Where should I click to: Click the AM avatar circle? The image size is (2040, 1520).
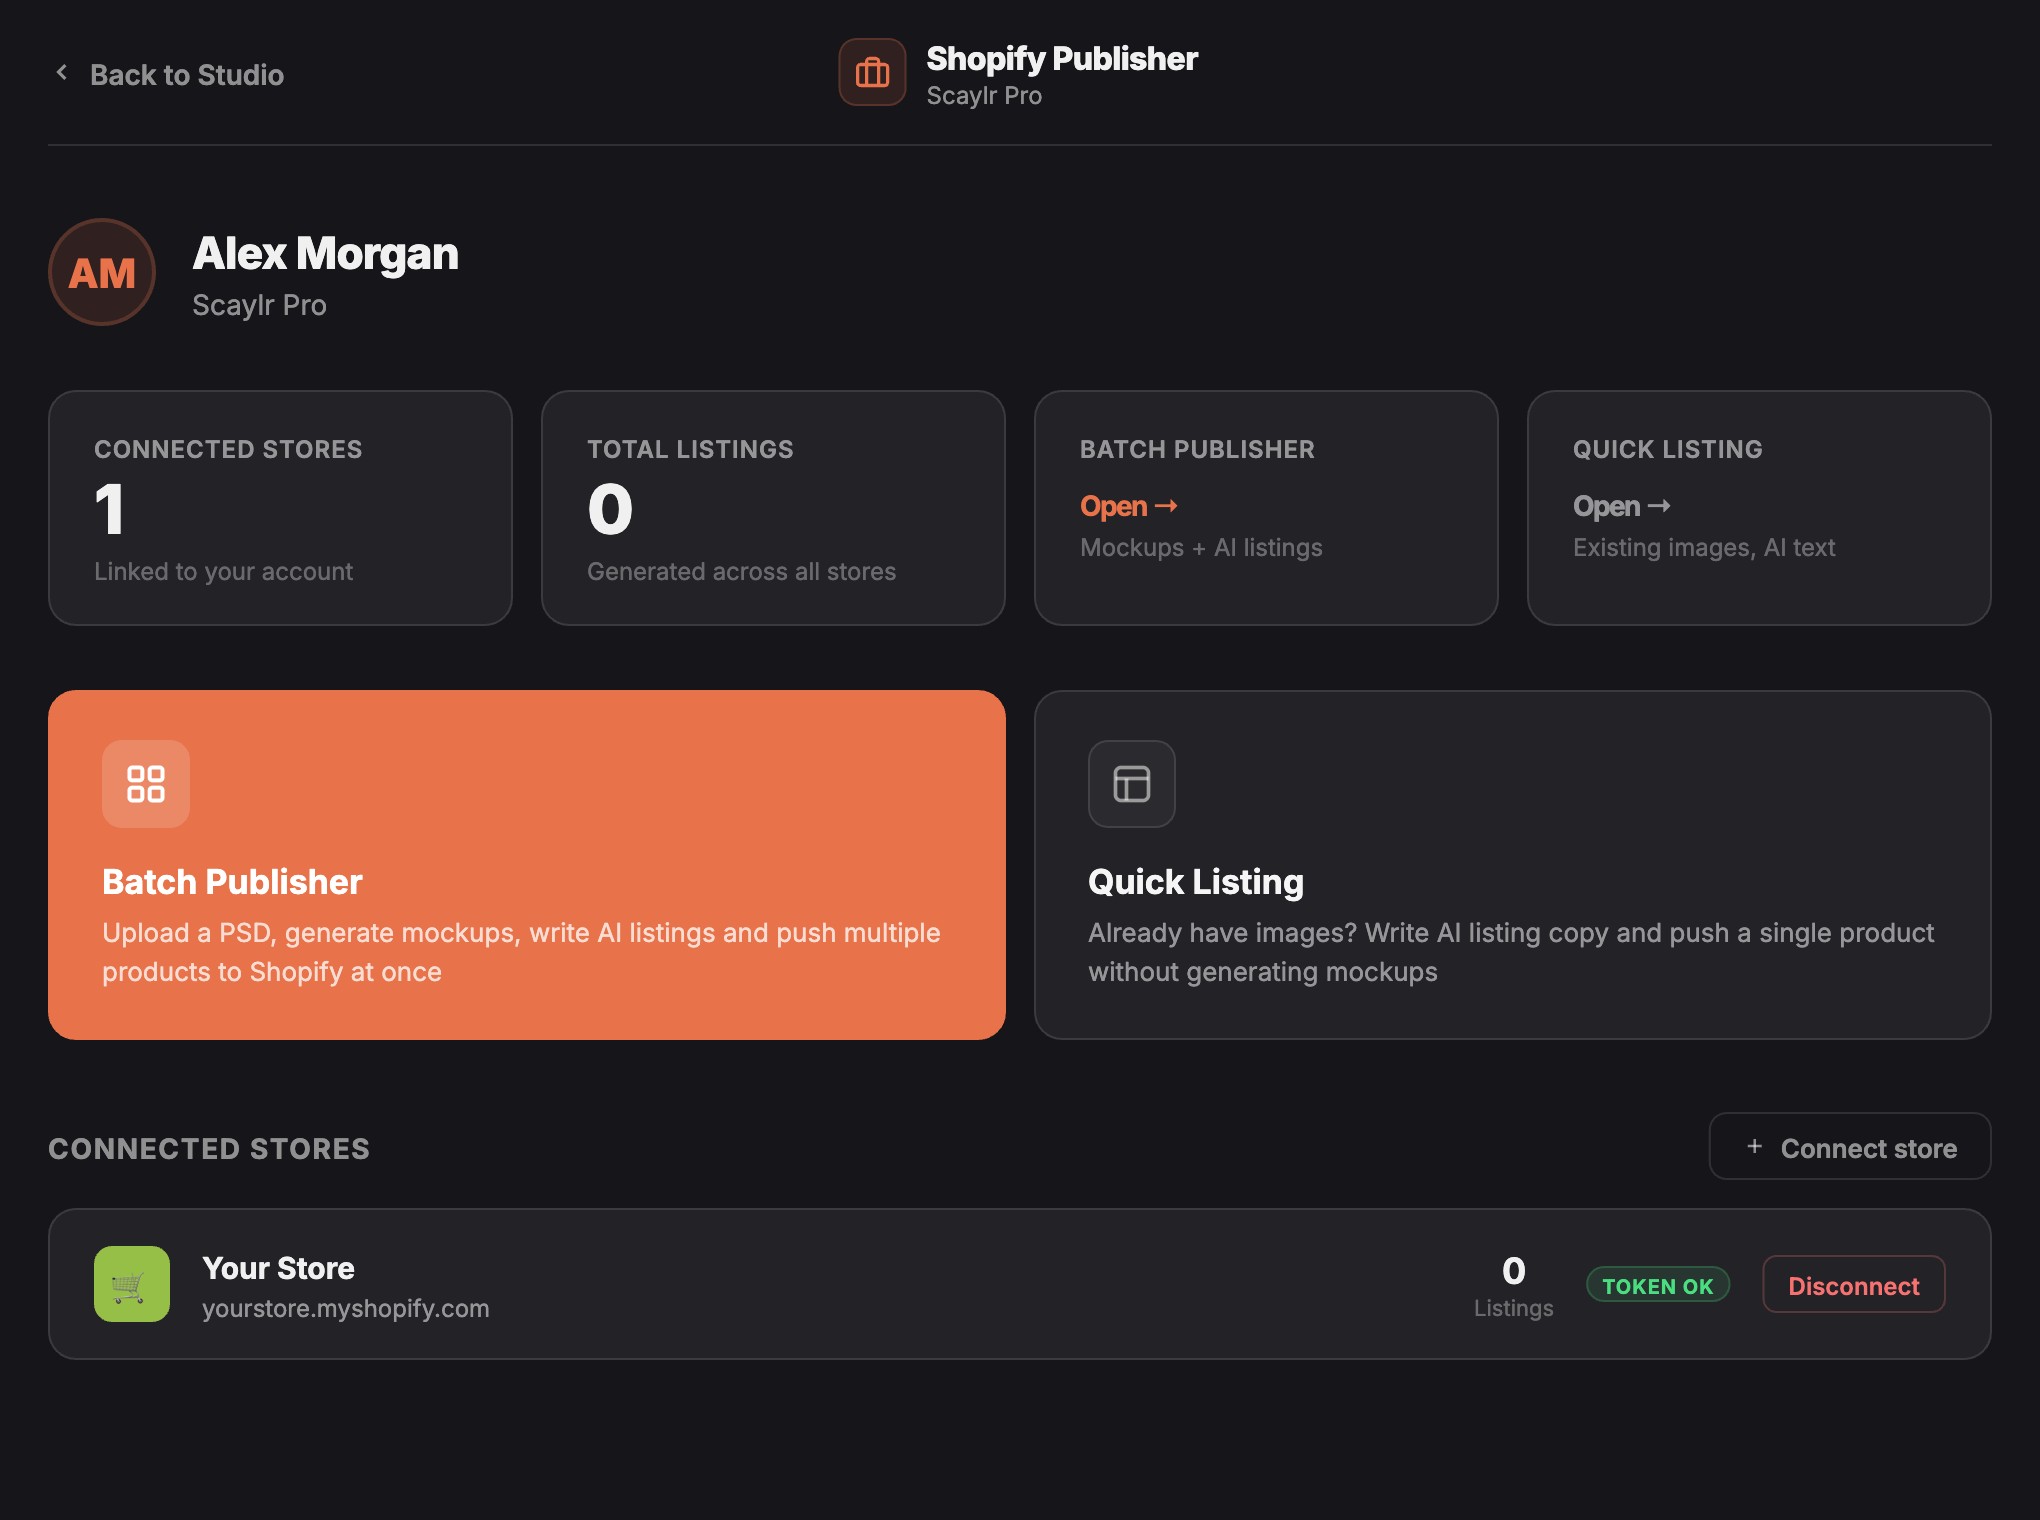click(x=102, y=272)
